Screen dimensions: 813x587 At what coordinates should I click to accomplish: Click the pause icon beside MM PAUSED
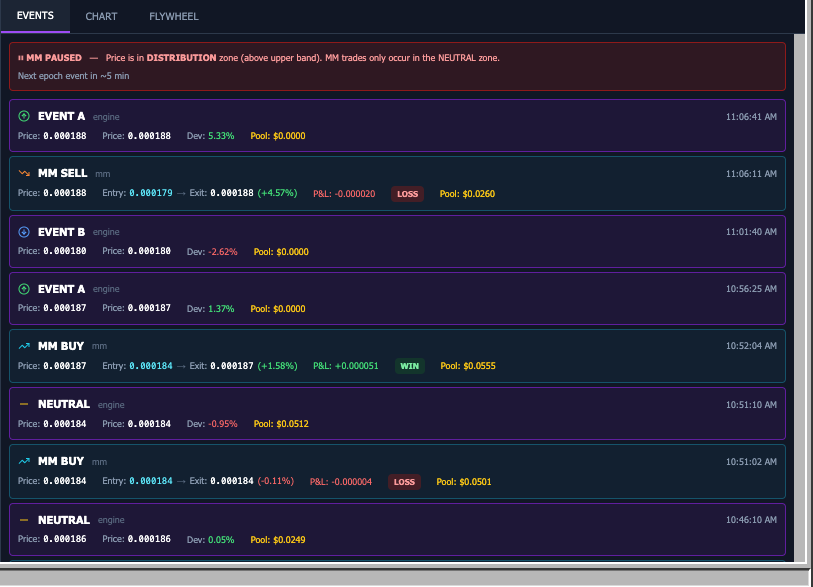pyautogui.click(x=21, y=58)
